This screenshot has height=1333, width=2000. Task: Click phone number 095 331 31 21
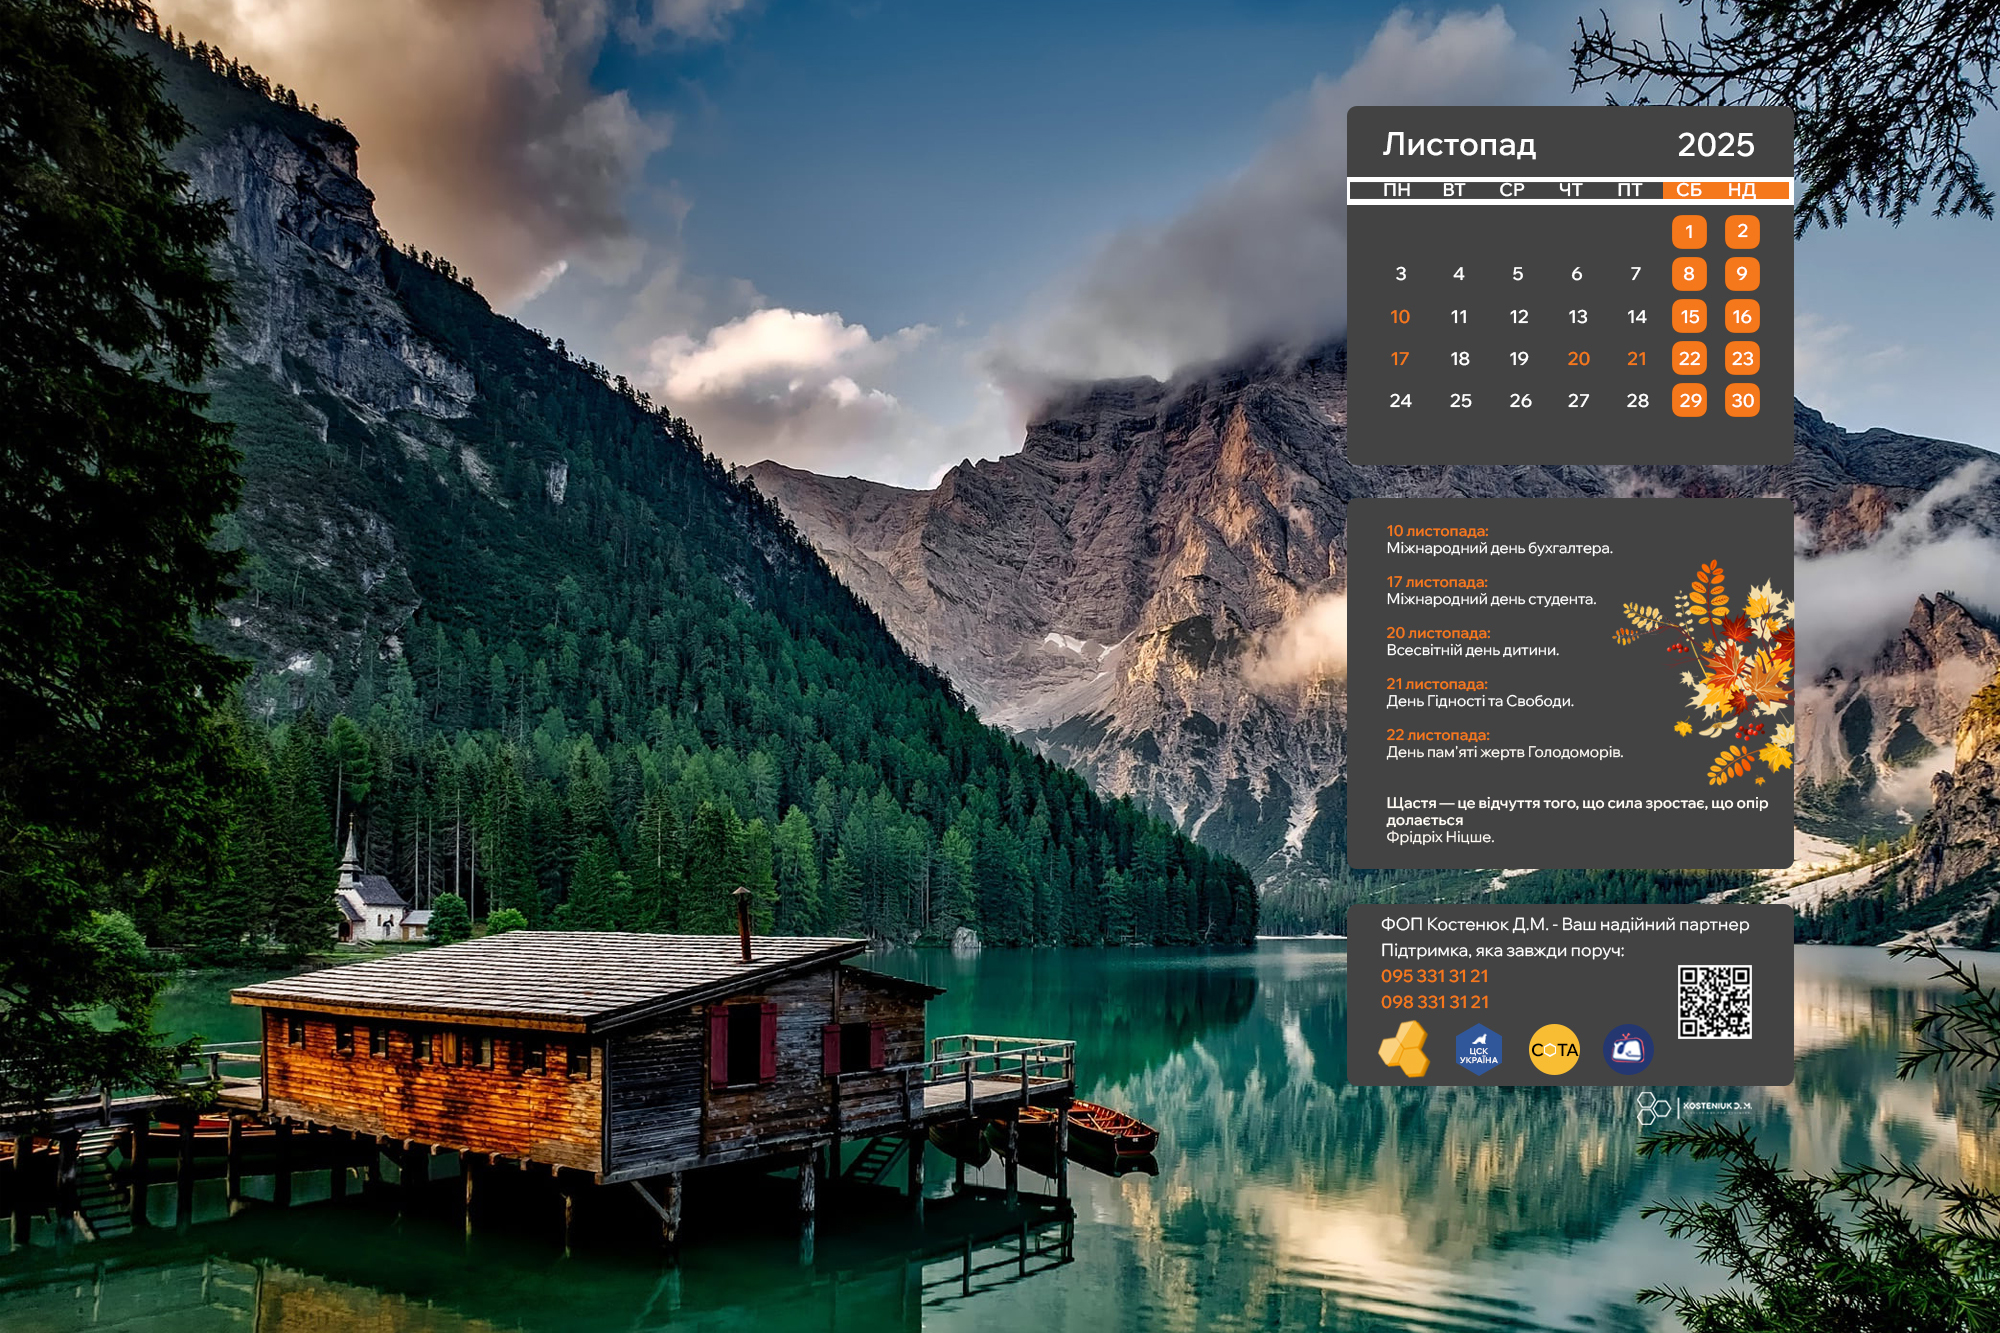(1434, 976)
